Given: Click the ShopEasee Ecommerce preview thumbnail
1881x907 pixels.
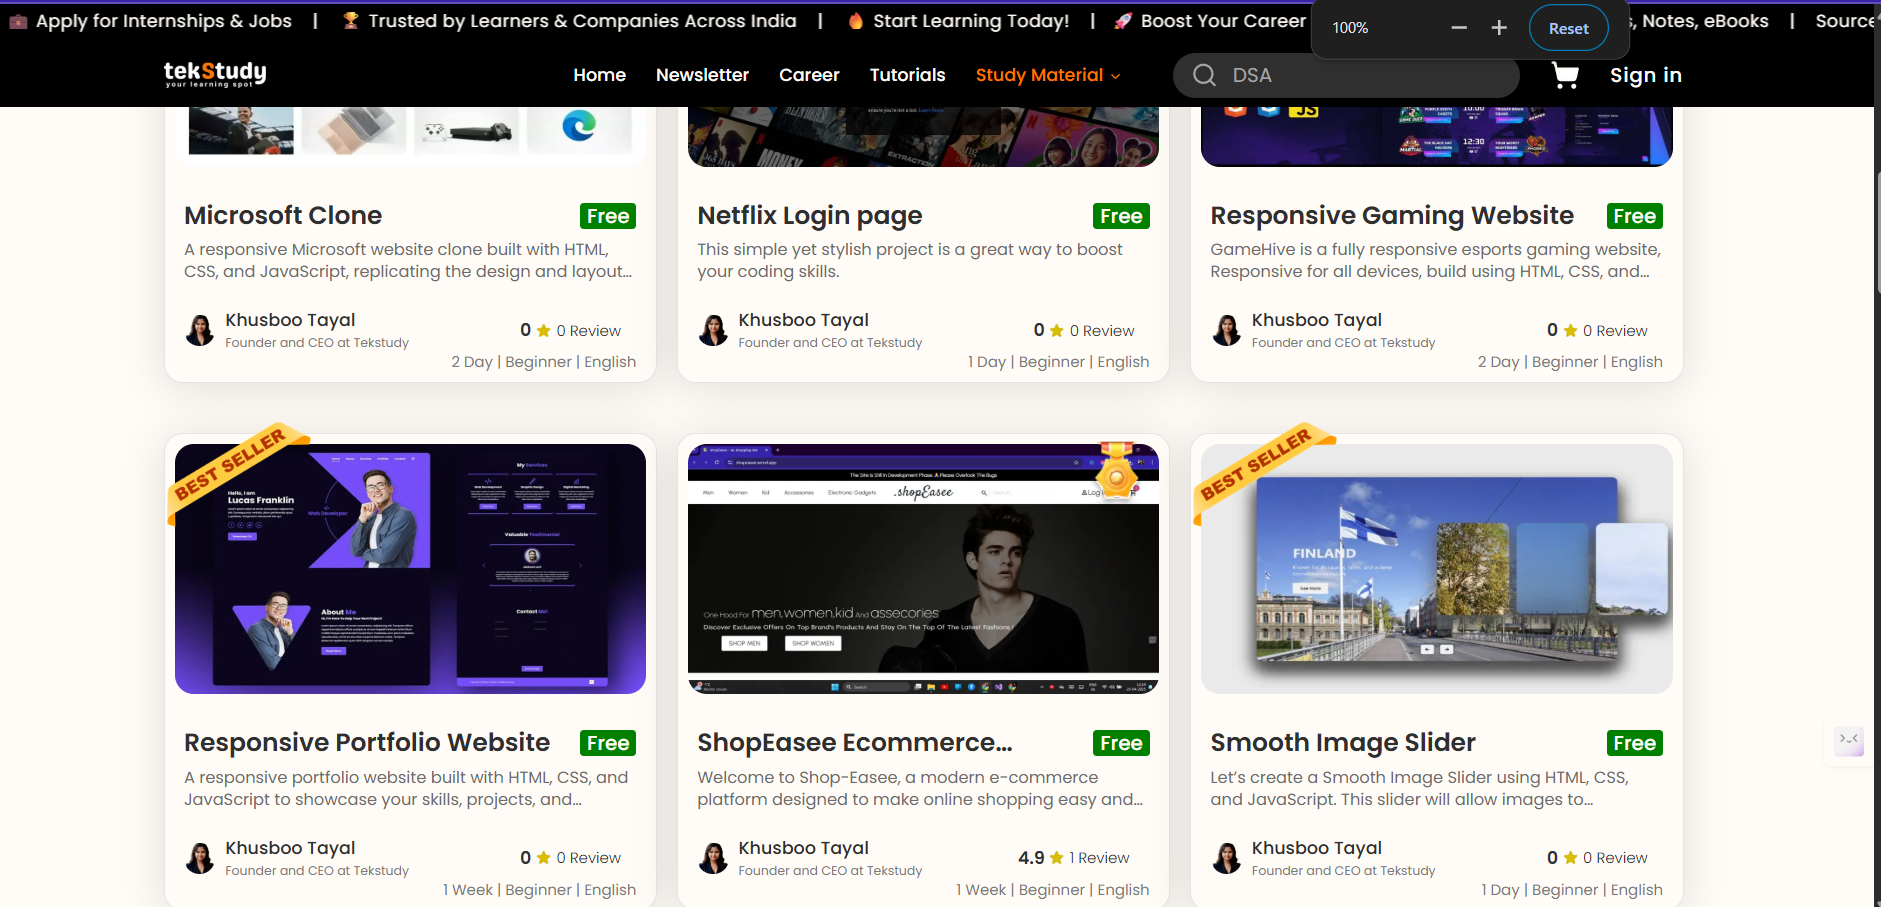Looking at the screenshot, I should coord(923,568).
